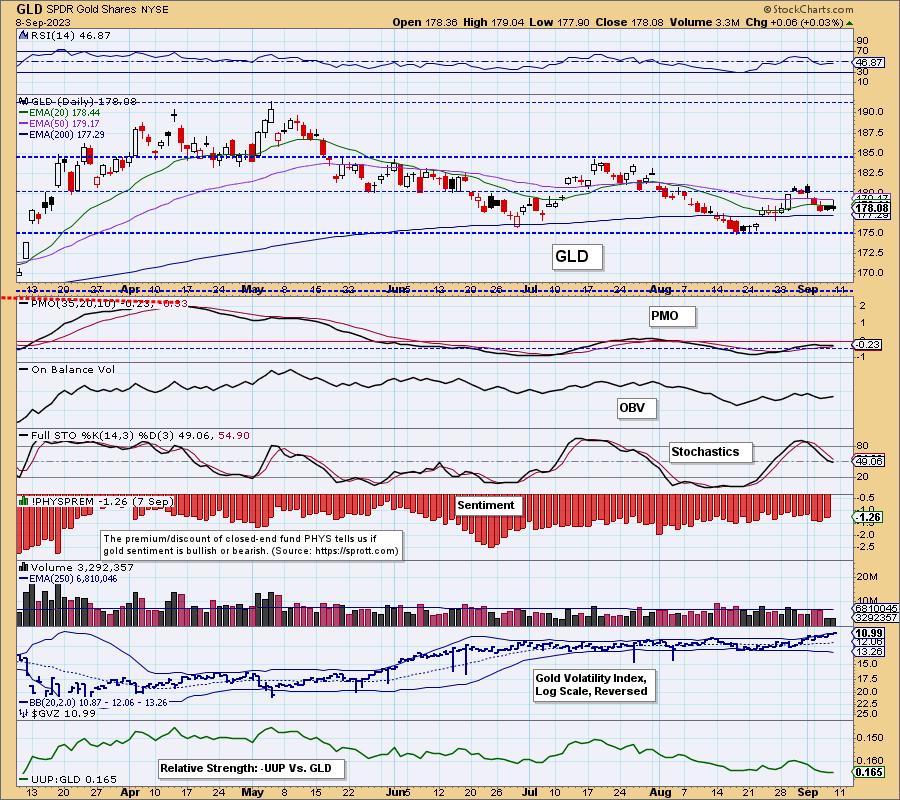Click the GLD (Daily) 178.08 legend
This screenshot has height=800, width=900.
(83, 101)
